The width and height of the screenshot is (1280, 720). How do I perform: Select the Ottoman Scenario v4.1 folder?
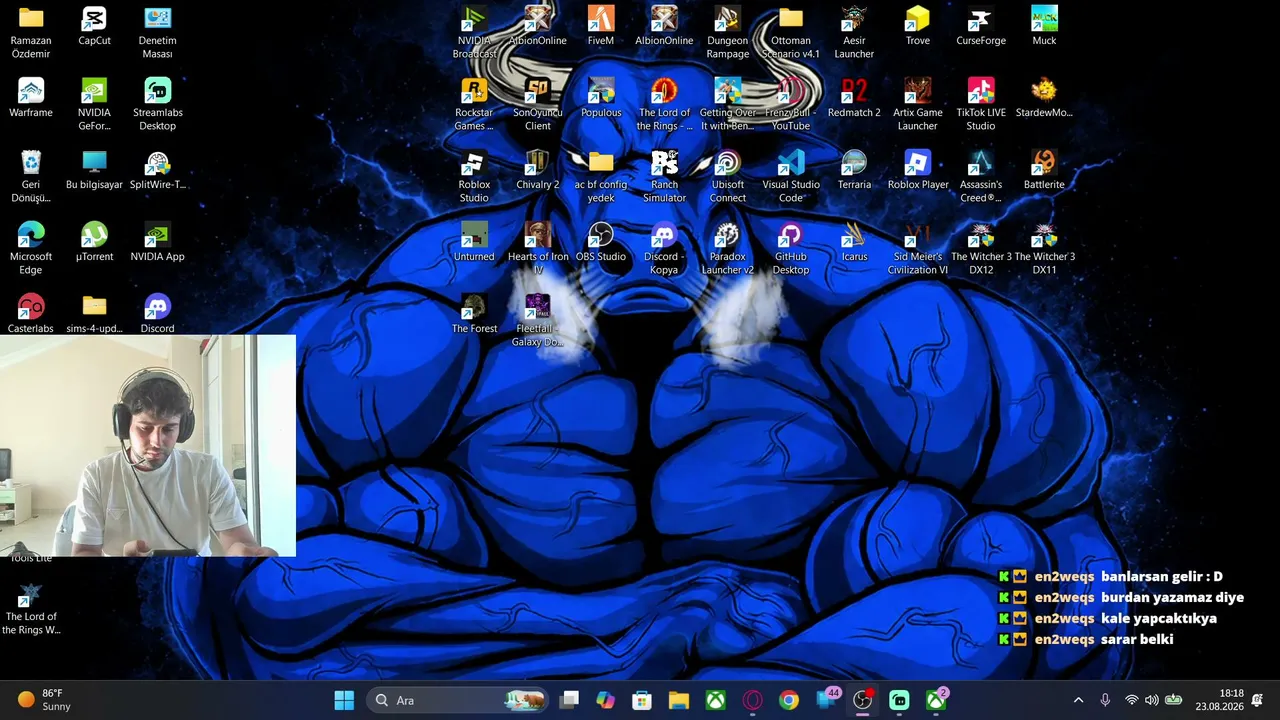[791, 33]
